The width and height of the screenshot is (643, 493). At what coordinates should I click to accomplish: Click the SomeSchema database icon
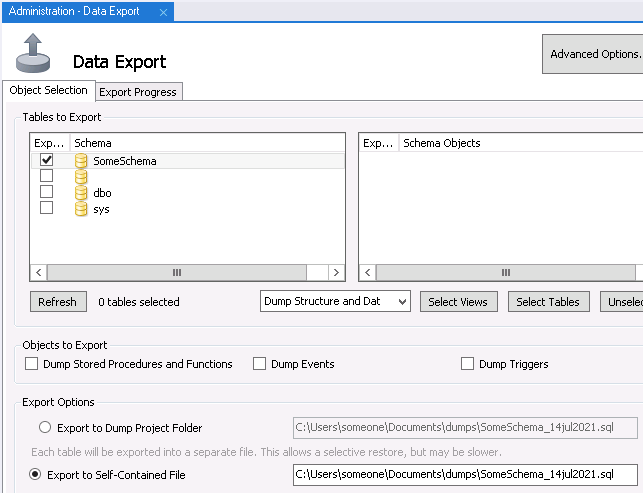click(81, 160)
